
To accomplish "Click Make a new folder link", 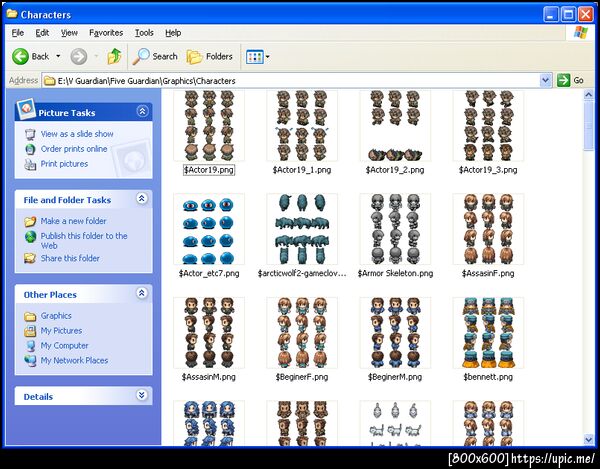I will click(73, 221).
